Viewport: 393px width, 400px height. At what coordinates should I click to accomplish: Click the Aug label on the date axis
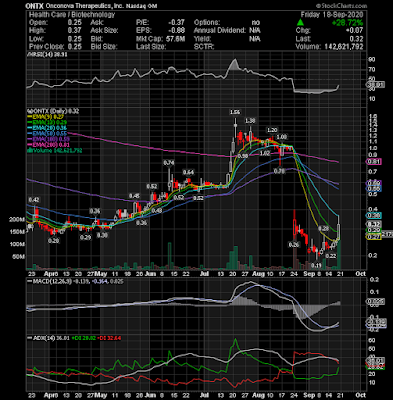click(258, 274)
